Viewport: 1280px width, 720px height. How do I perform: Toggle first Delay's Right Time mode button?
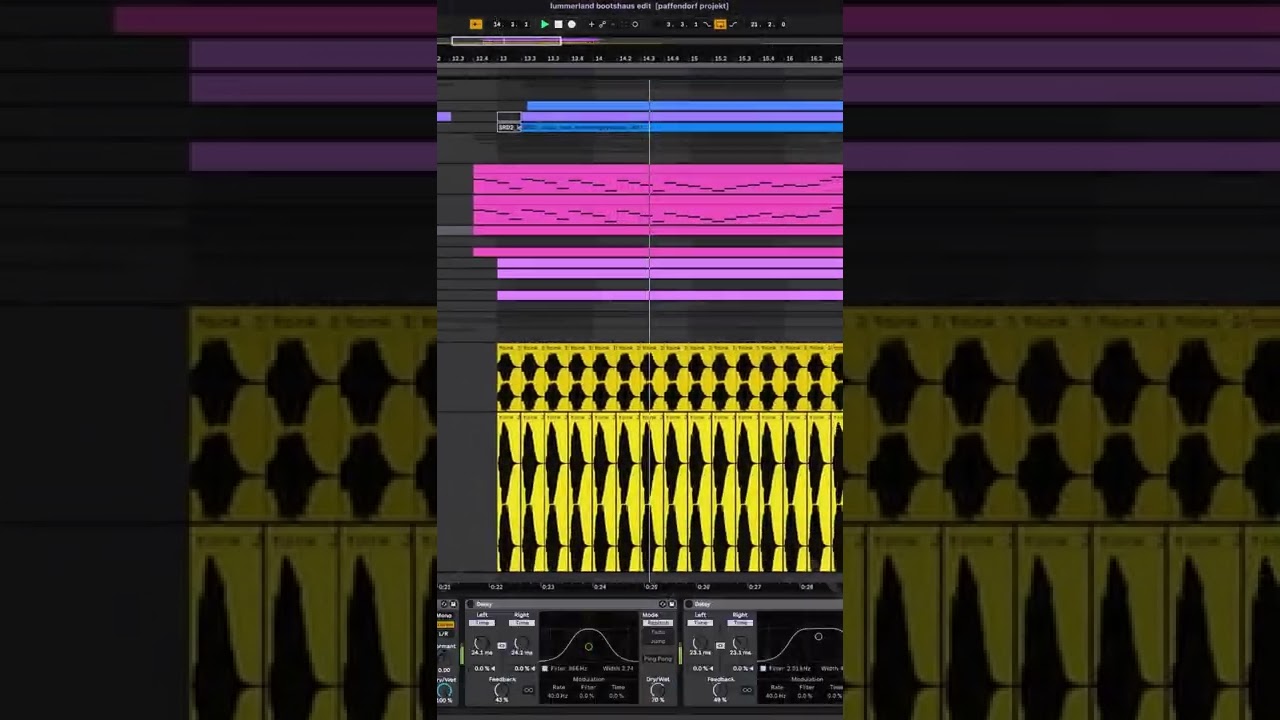pyautogui.click(x=521, y=623)
